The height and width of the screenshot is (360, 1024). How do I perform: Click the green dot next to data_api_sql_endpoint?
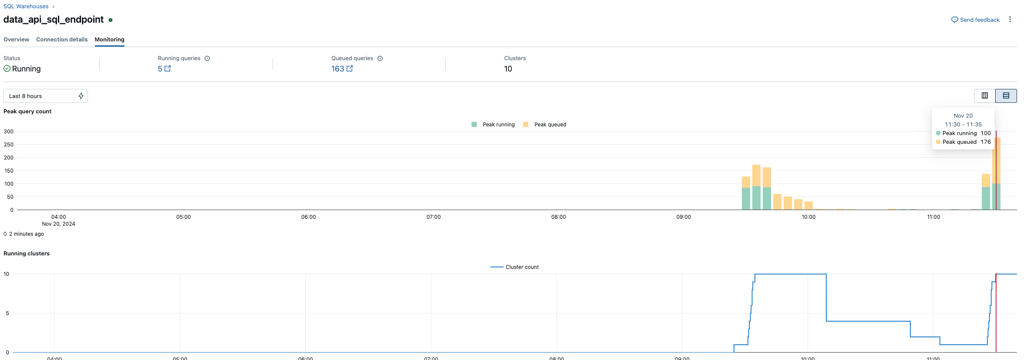point(110,20)
